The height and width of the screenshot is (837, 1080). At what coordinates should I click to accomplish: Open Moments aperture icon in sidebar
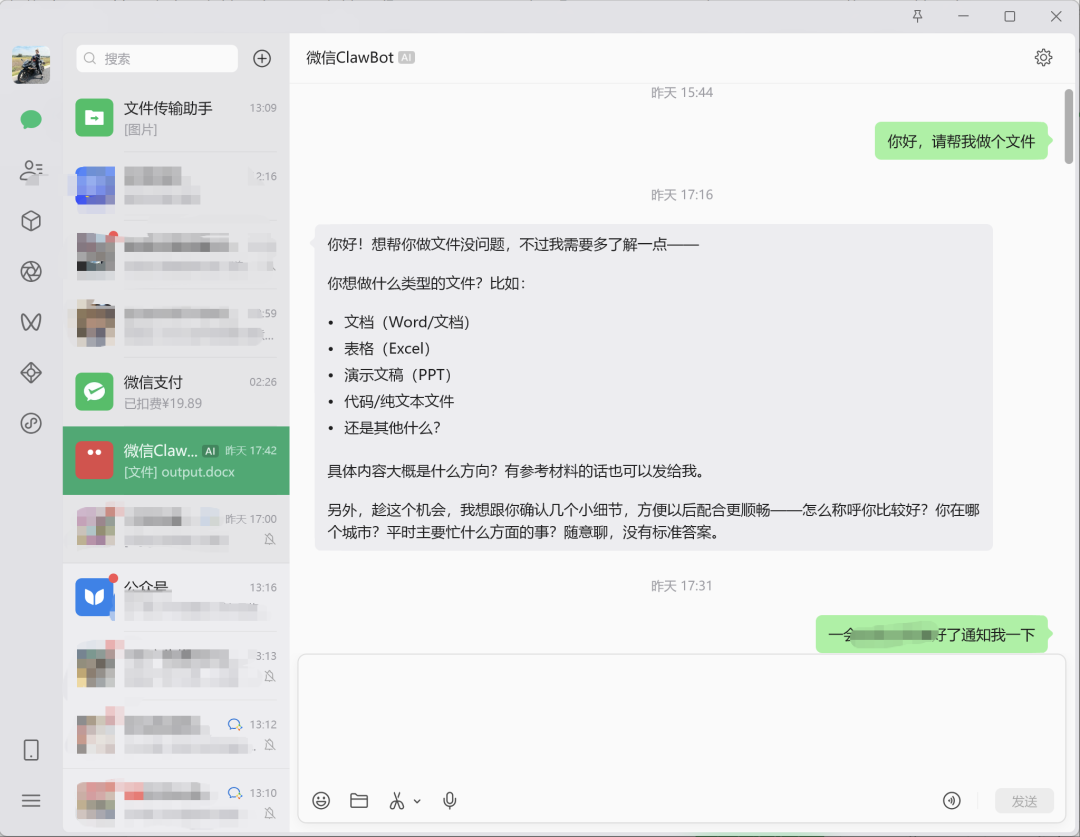tap(31, 271)
